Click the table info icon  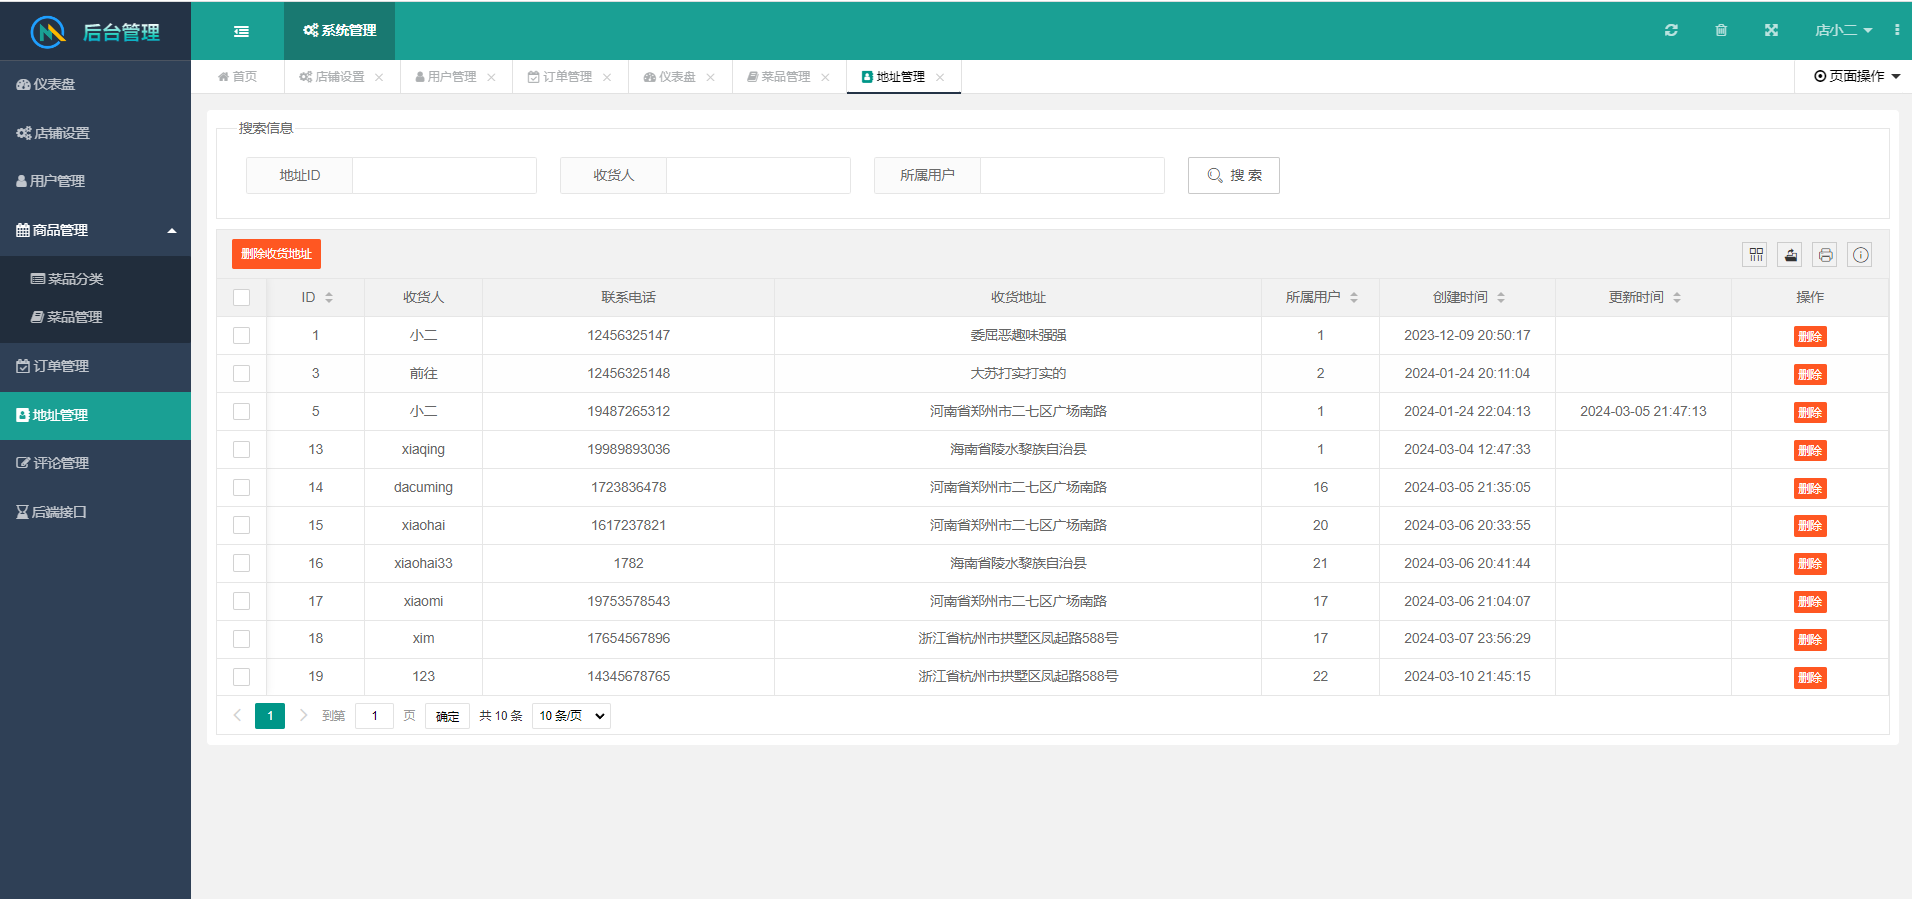1860,255
